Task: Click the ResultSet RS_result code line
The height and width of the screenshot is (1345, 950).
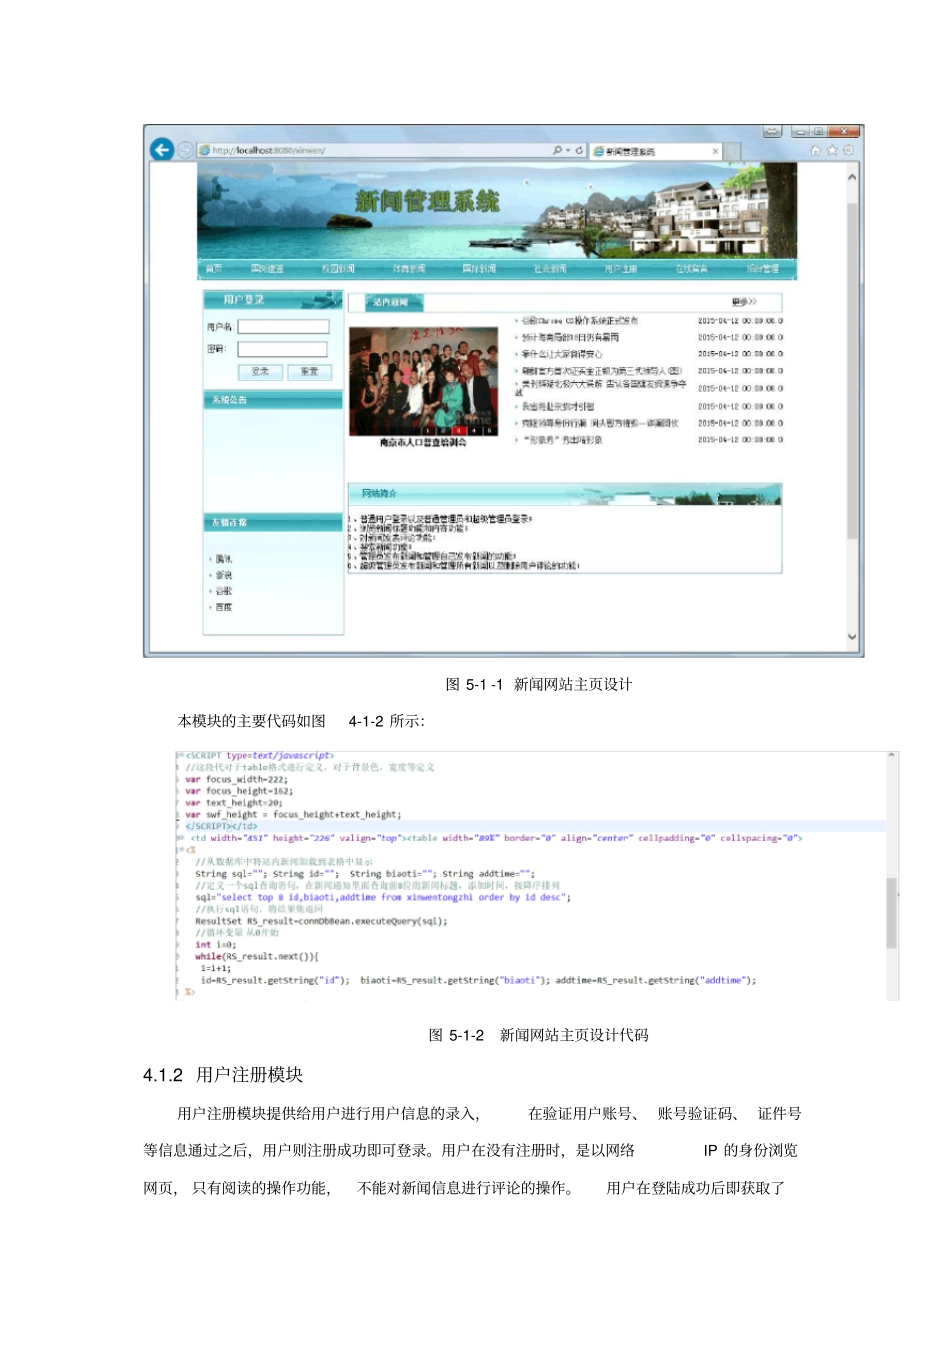Action: tap(321, 921)
